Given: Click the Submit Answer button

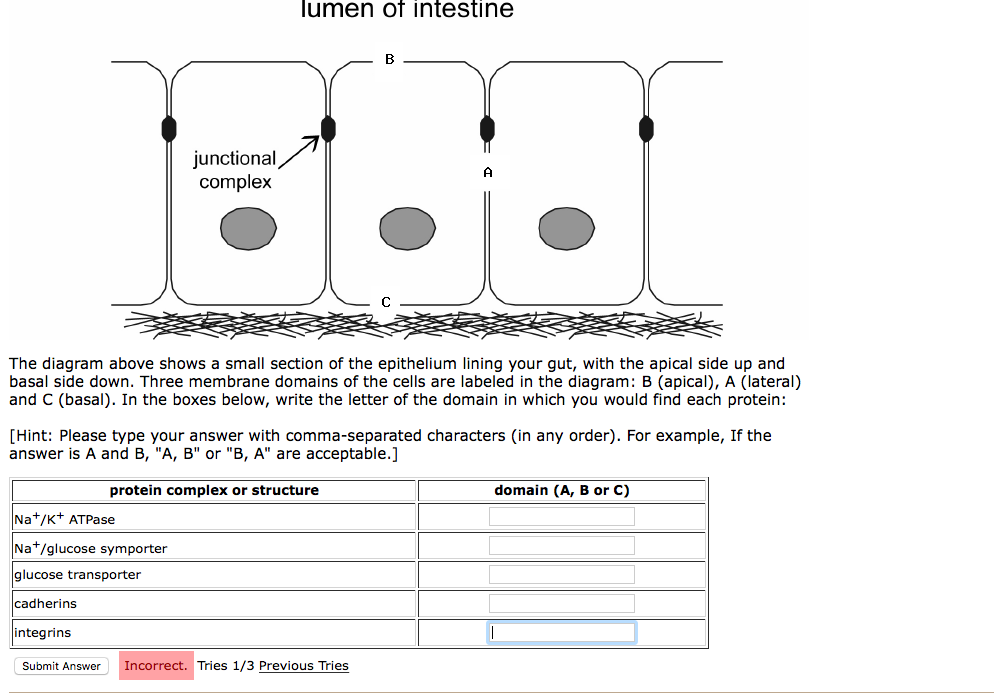Looking at the screenshot, I should click(60, 665).
